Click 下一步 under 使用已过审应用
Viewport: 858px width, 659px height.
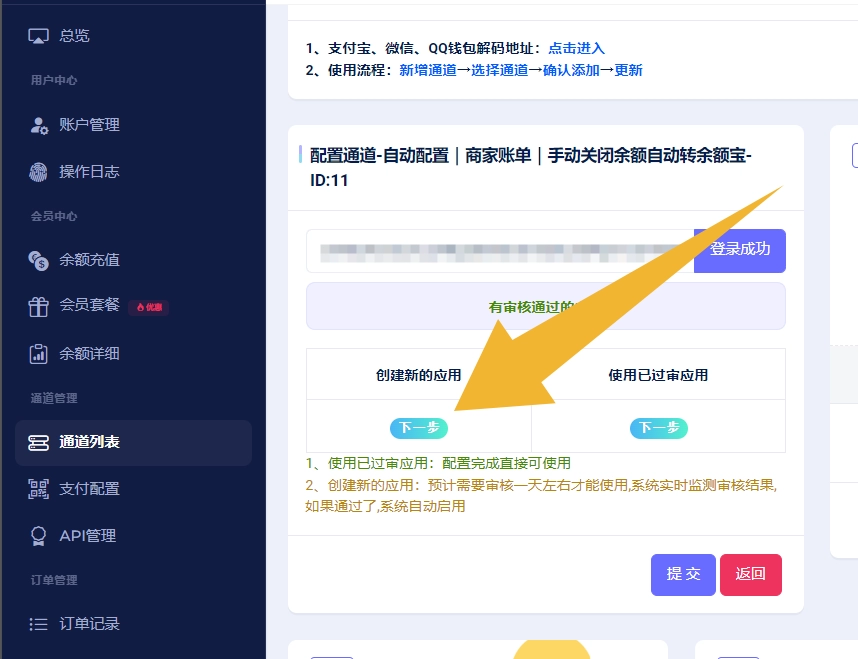click(658, 428)
